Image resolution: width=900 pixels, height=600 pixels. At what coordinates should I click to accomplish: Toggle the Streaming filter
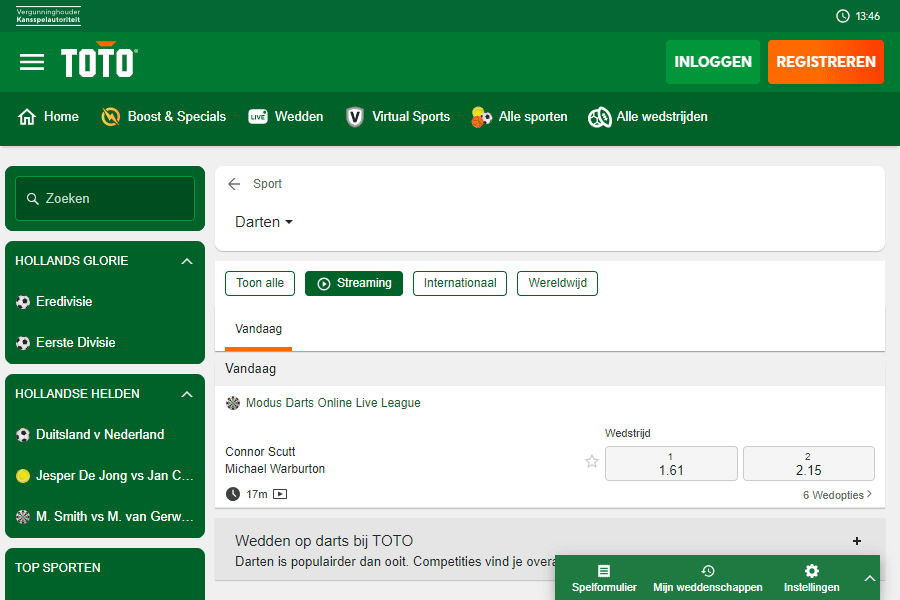point(354,283)
